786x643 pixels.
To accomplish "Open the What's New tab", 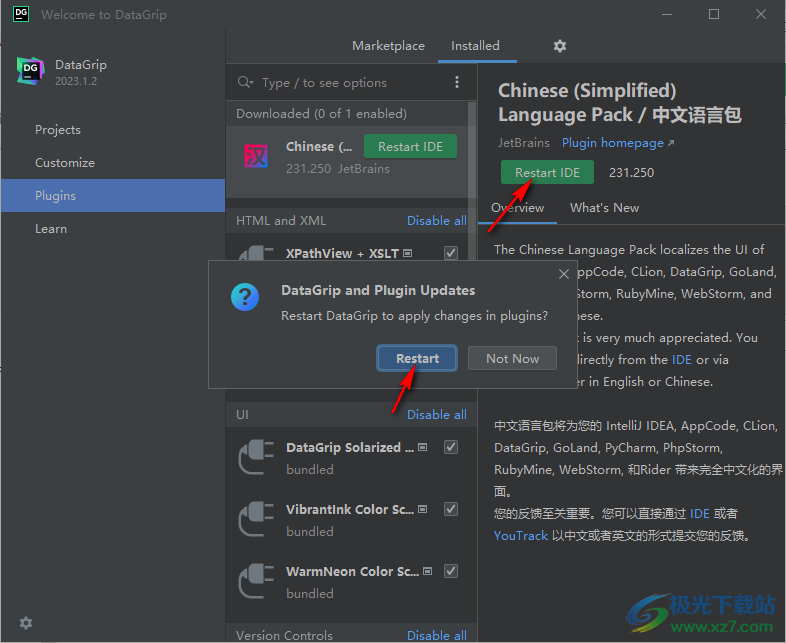I will tap(605, 208).
